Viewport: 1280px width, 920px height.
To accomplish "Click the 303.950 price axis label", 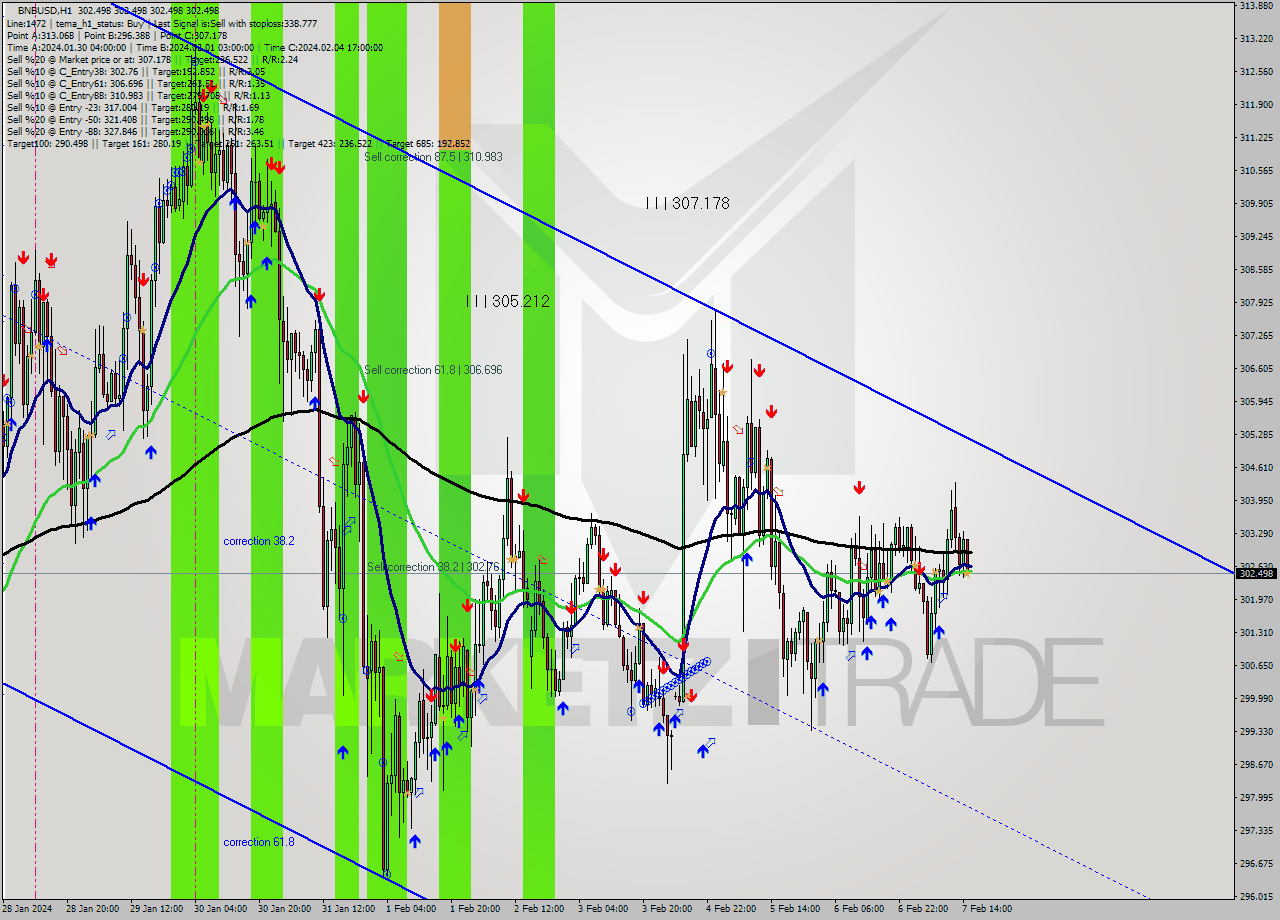I will (1256, 500).
